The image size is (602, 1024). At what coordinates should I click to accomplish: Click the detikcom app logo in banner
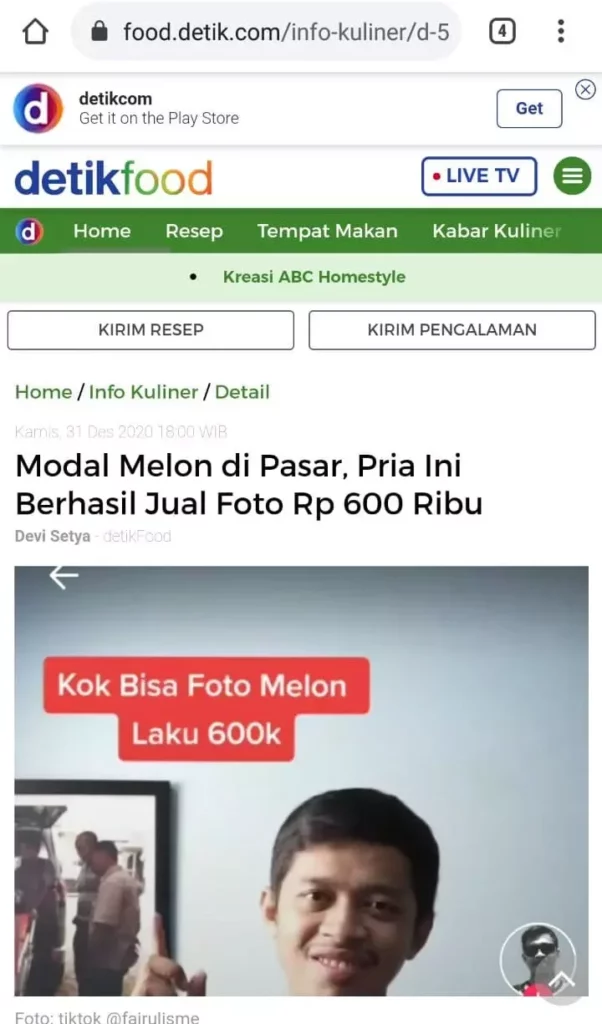pos(38,108)
